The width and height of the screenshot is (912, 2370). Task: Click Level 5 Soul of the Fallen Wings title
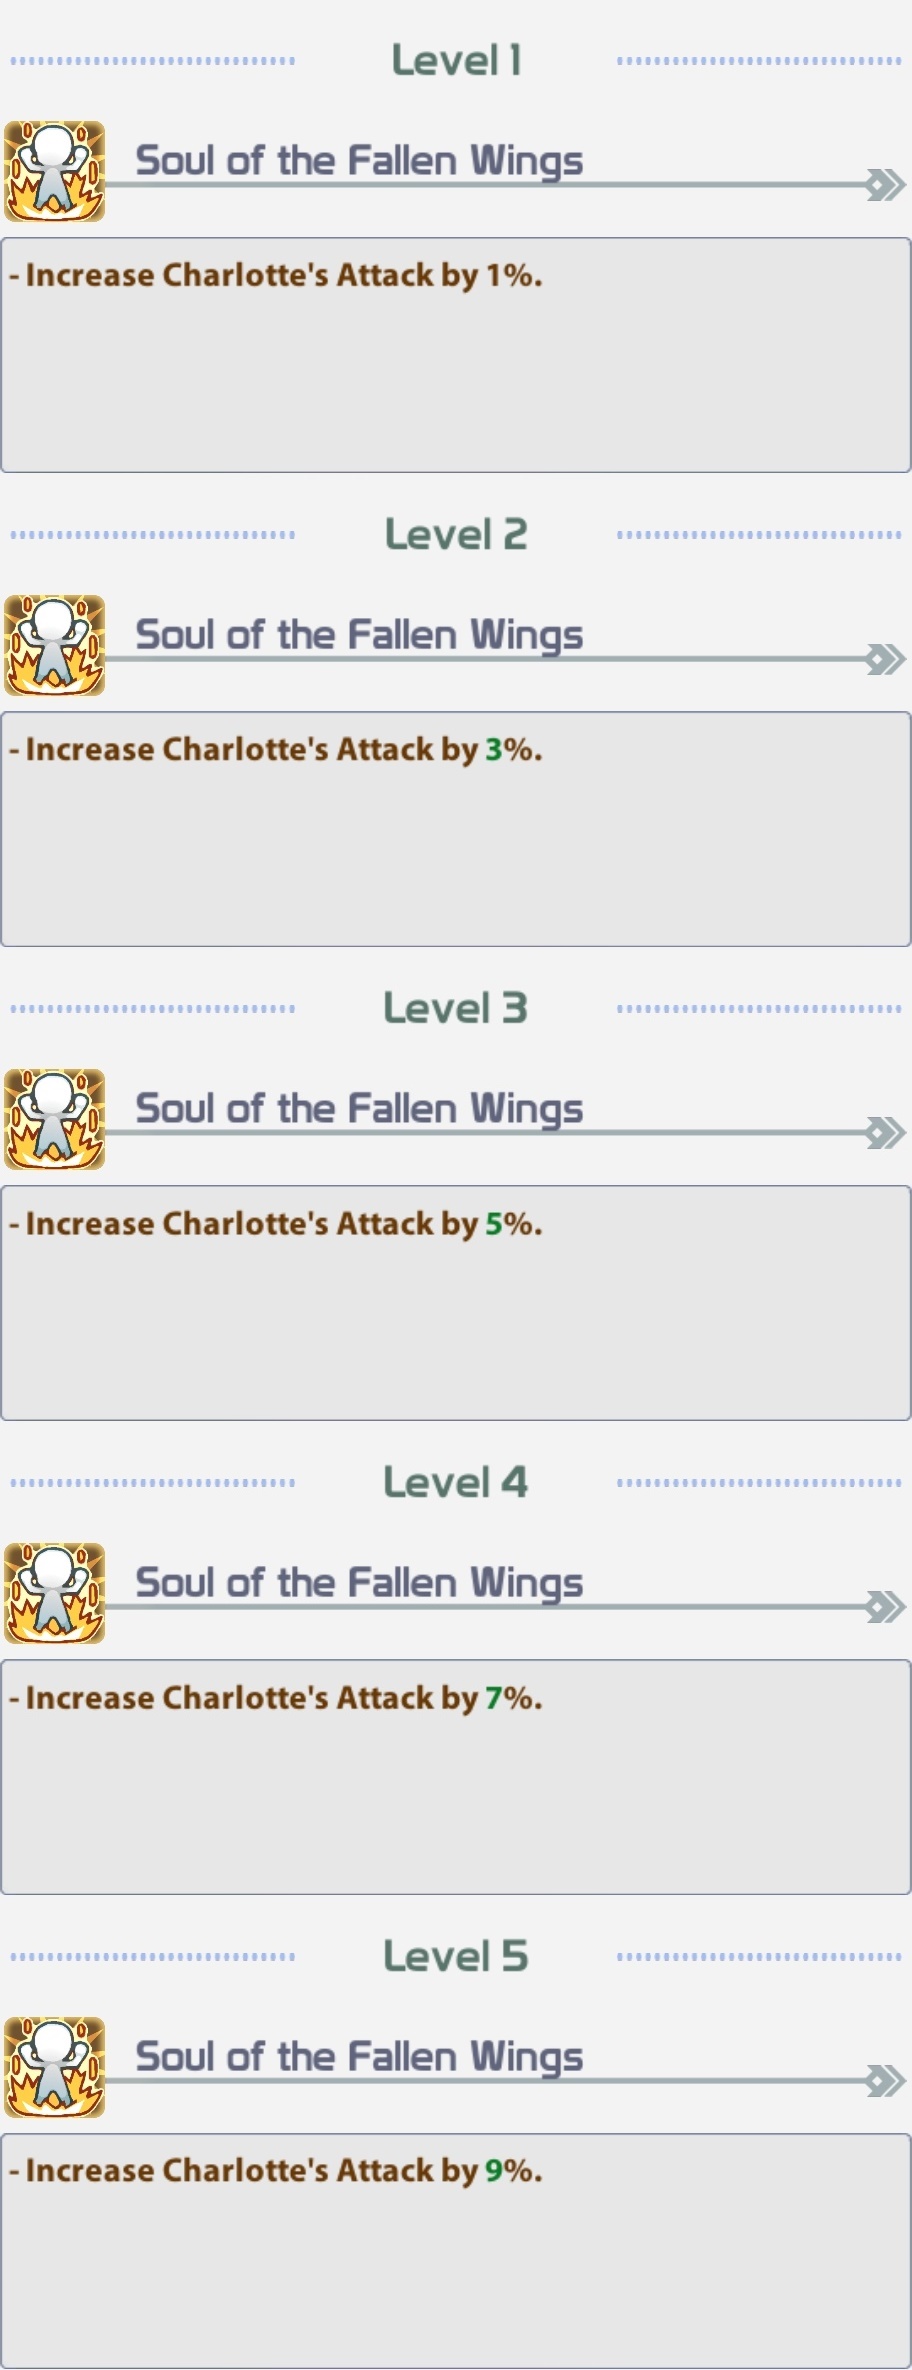[359, 2057]
